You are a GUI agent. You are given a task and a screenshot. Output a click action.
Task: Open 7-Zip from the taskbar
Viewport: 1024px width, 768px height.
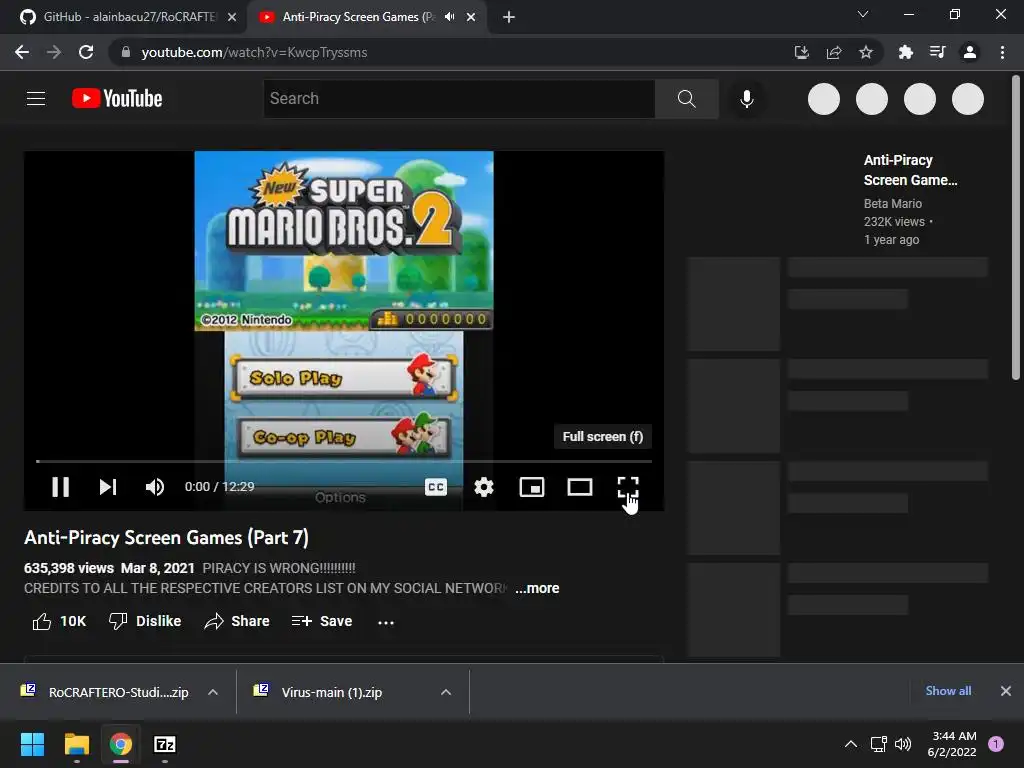pyautogui.click(x=165, y=744)
